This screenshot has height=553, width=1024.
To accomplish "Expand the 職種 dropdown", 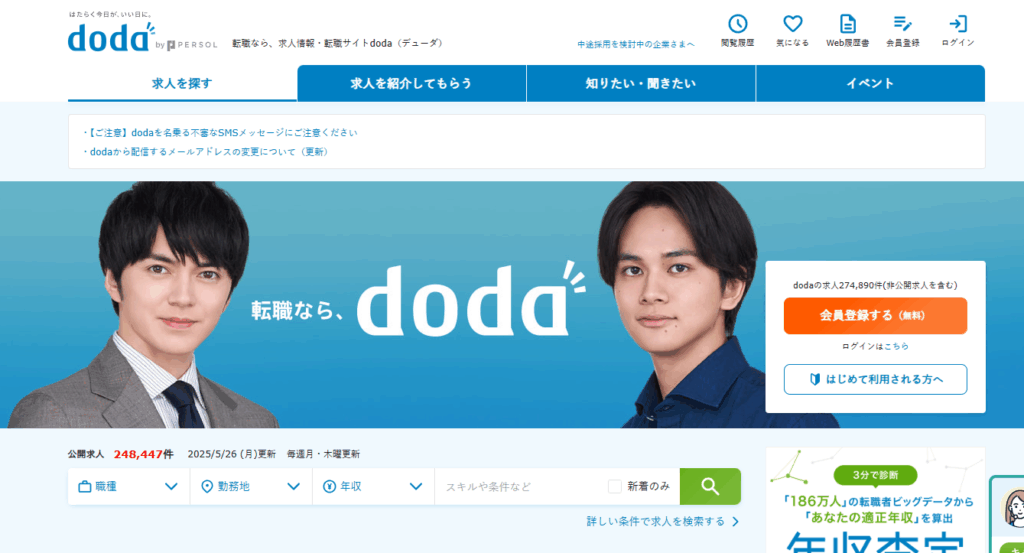I will click(x=129, y=486).
